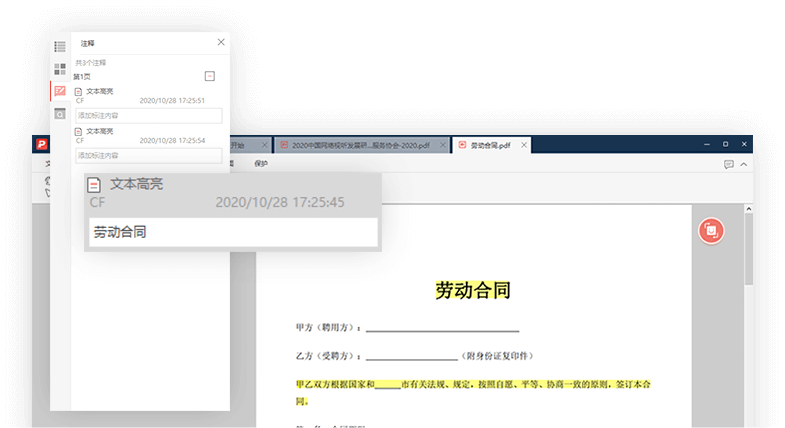Open the comment icon at toolbar right
Image resolution: width=785 pixels, height=428 pixels.
pyautogui.click(x=729, y=164)
